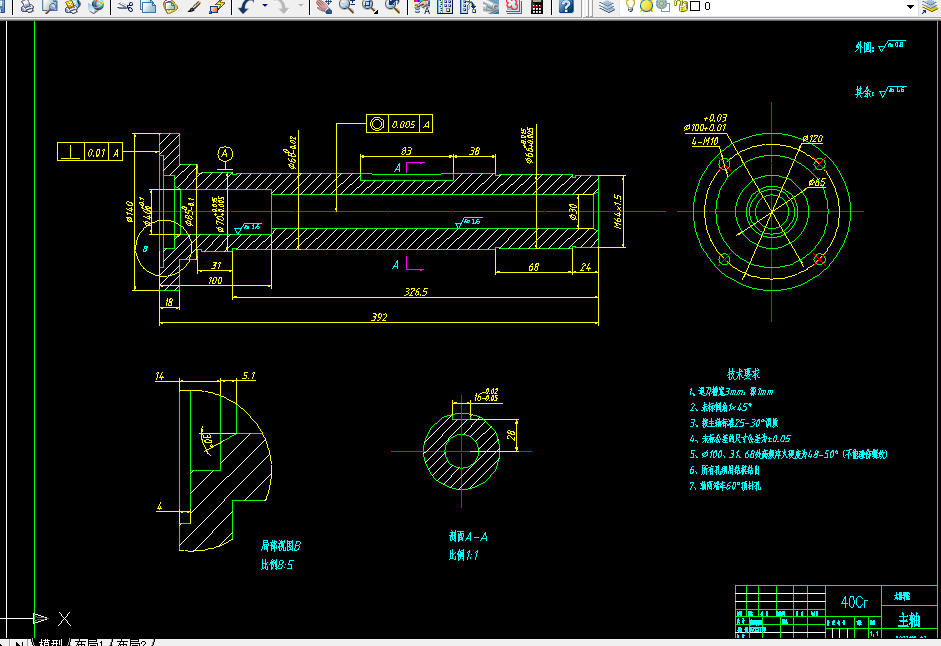The width and height of the screenshot is (941, 646).
Task: Click the Undo arrow icon
Action: click(247, 7)
